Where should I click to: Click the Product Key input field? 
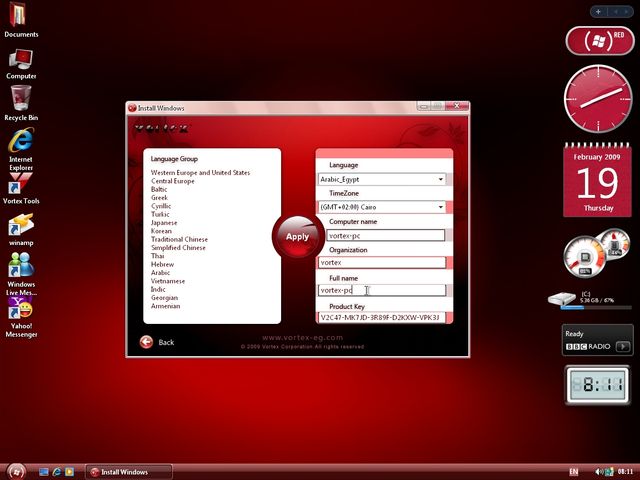(382, 318)
